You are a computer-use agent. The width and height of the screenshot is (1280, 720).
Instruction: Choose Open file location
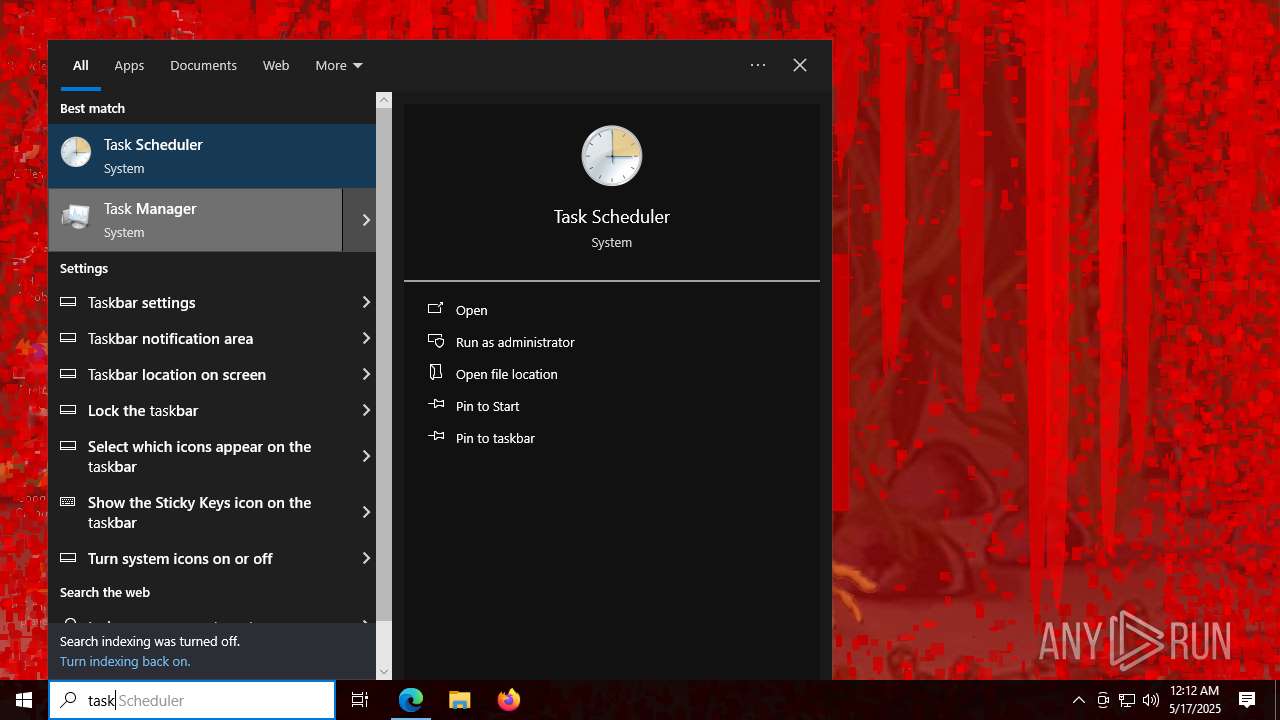pos(507,374)
